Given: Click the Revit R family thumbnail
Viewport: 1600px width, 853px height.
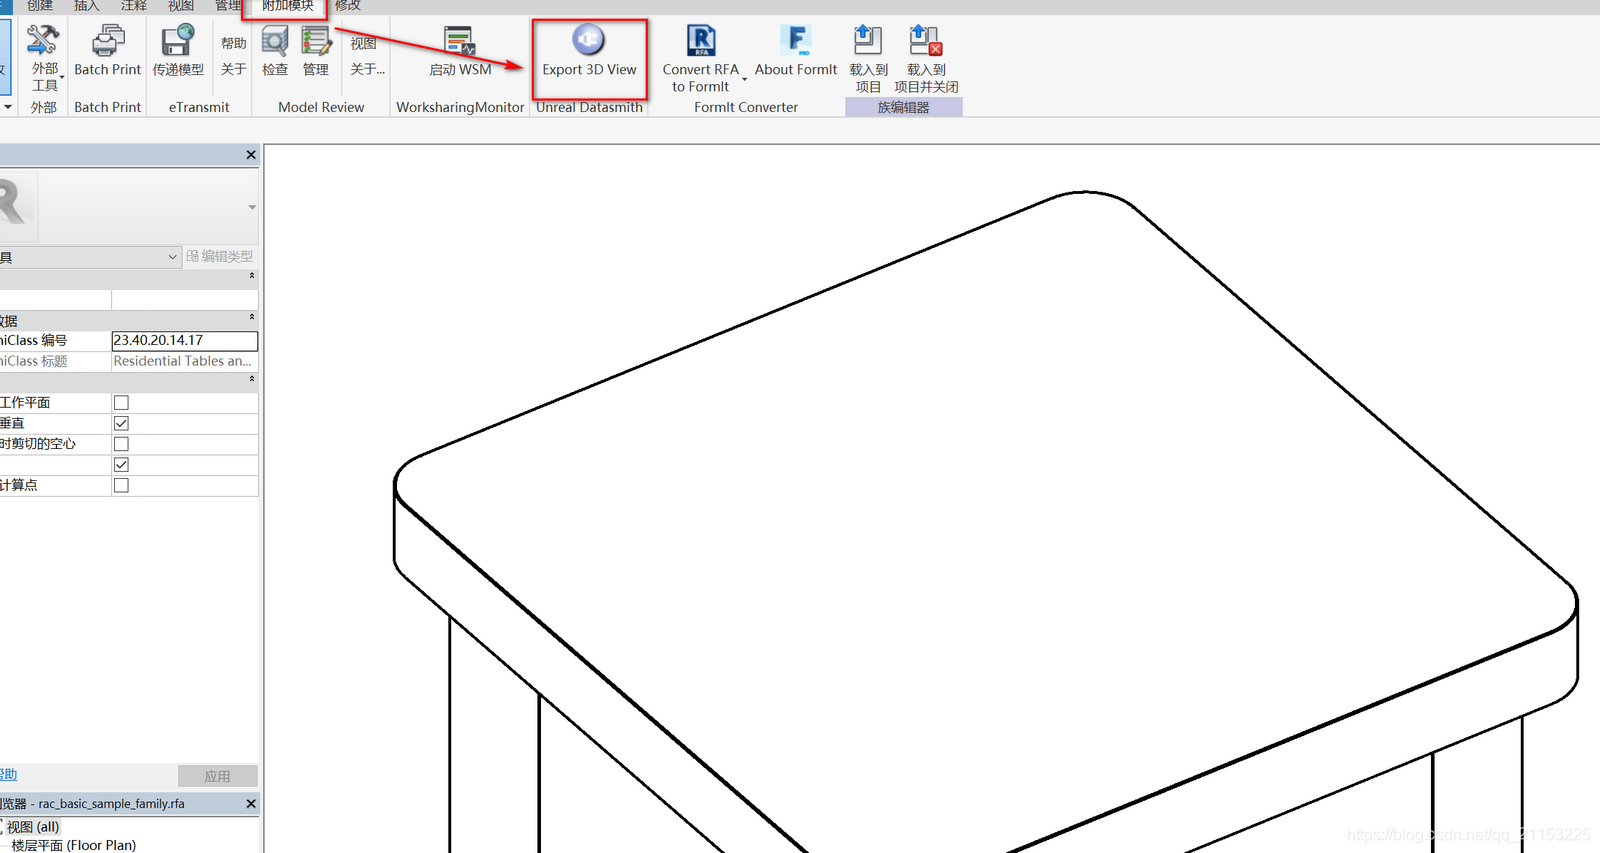Looking at the screenshot, I should coord(17,206).
